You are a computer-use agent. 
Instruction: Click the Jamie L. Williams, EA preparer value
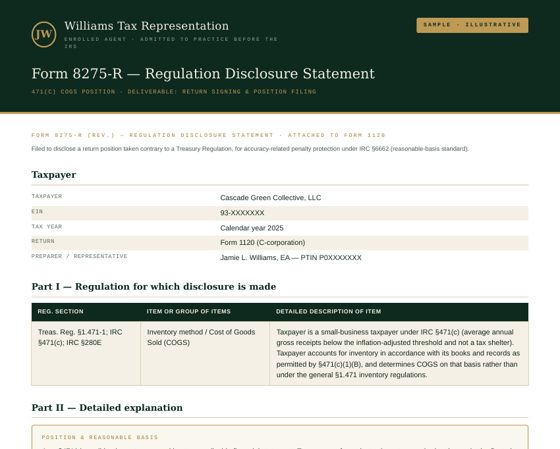coord(291,258)
